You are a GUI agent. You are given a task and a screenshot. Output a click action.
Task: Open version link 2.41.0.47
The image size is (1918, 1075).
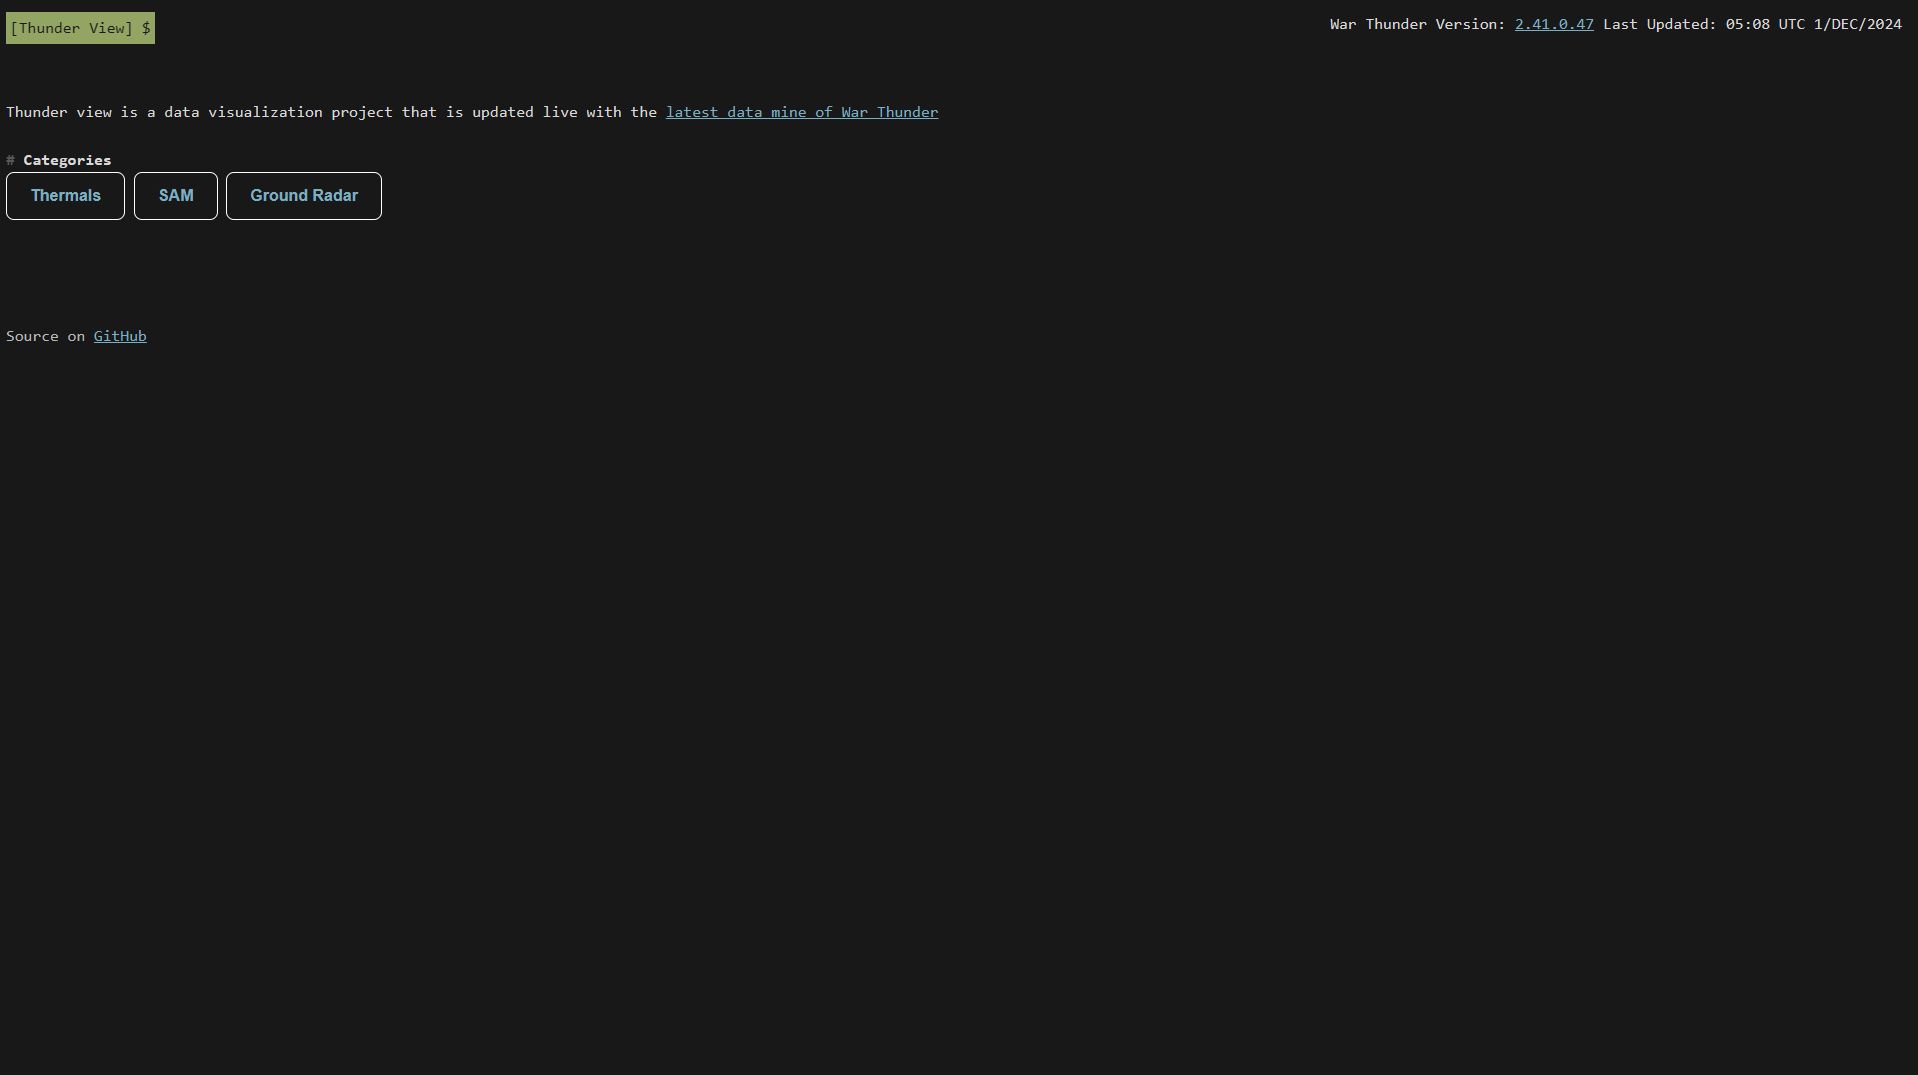pyautogui.click(x=1553, y=24)
